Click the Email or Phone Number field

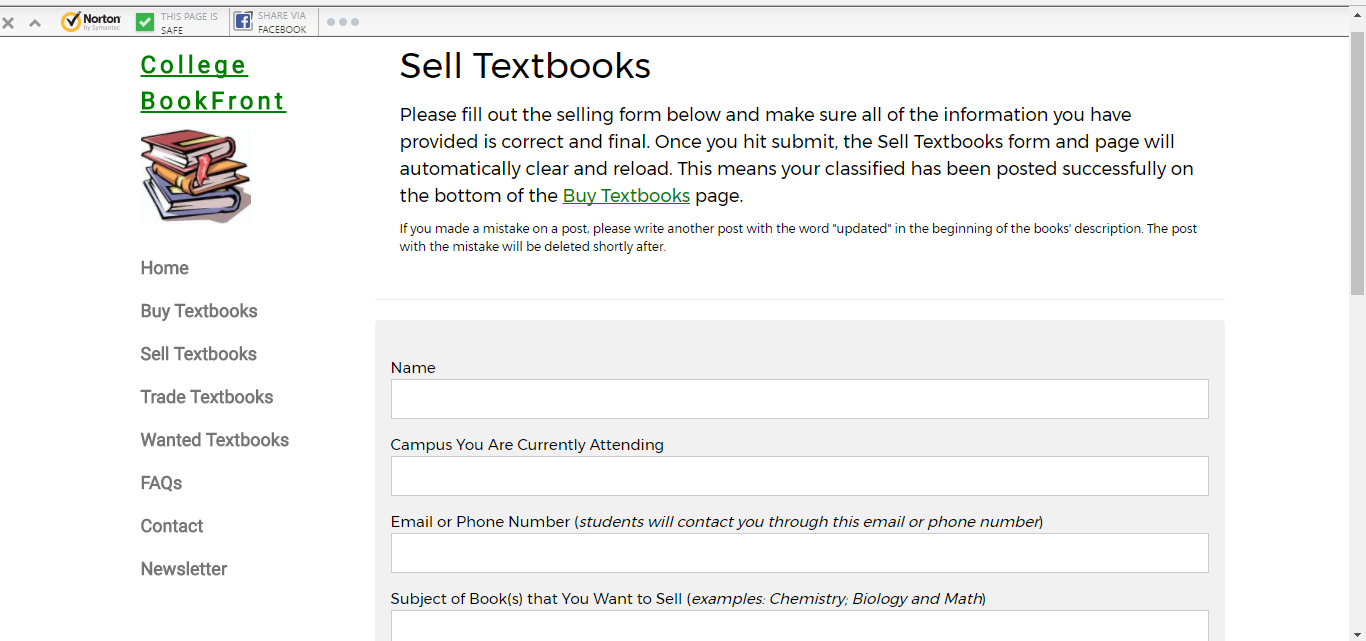point(799,553)
